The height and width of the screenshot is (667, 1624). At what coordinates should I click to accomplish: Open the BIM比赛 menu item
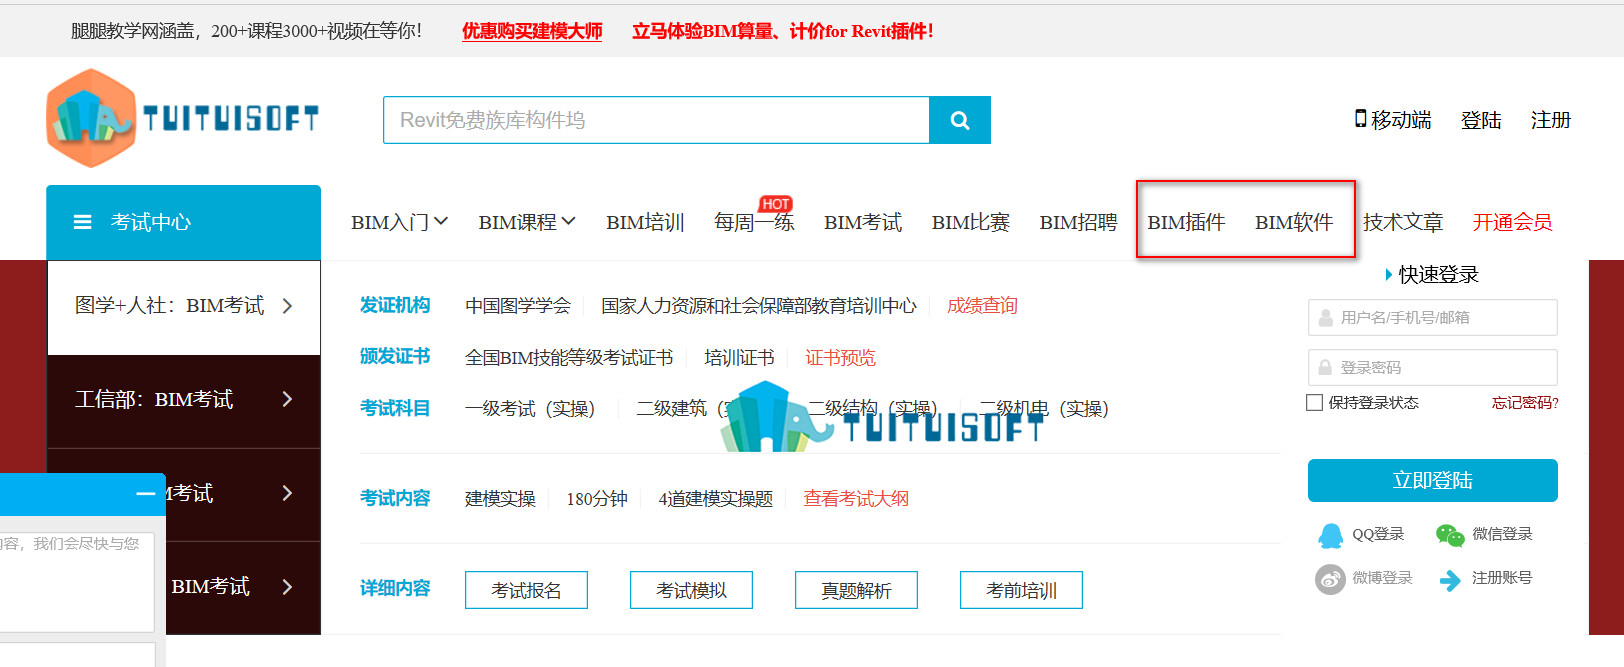[x=971, y=222]
